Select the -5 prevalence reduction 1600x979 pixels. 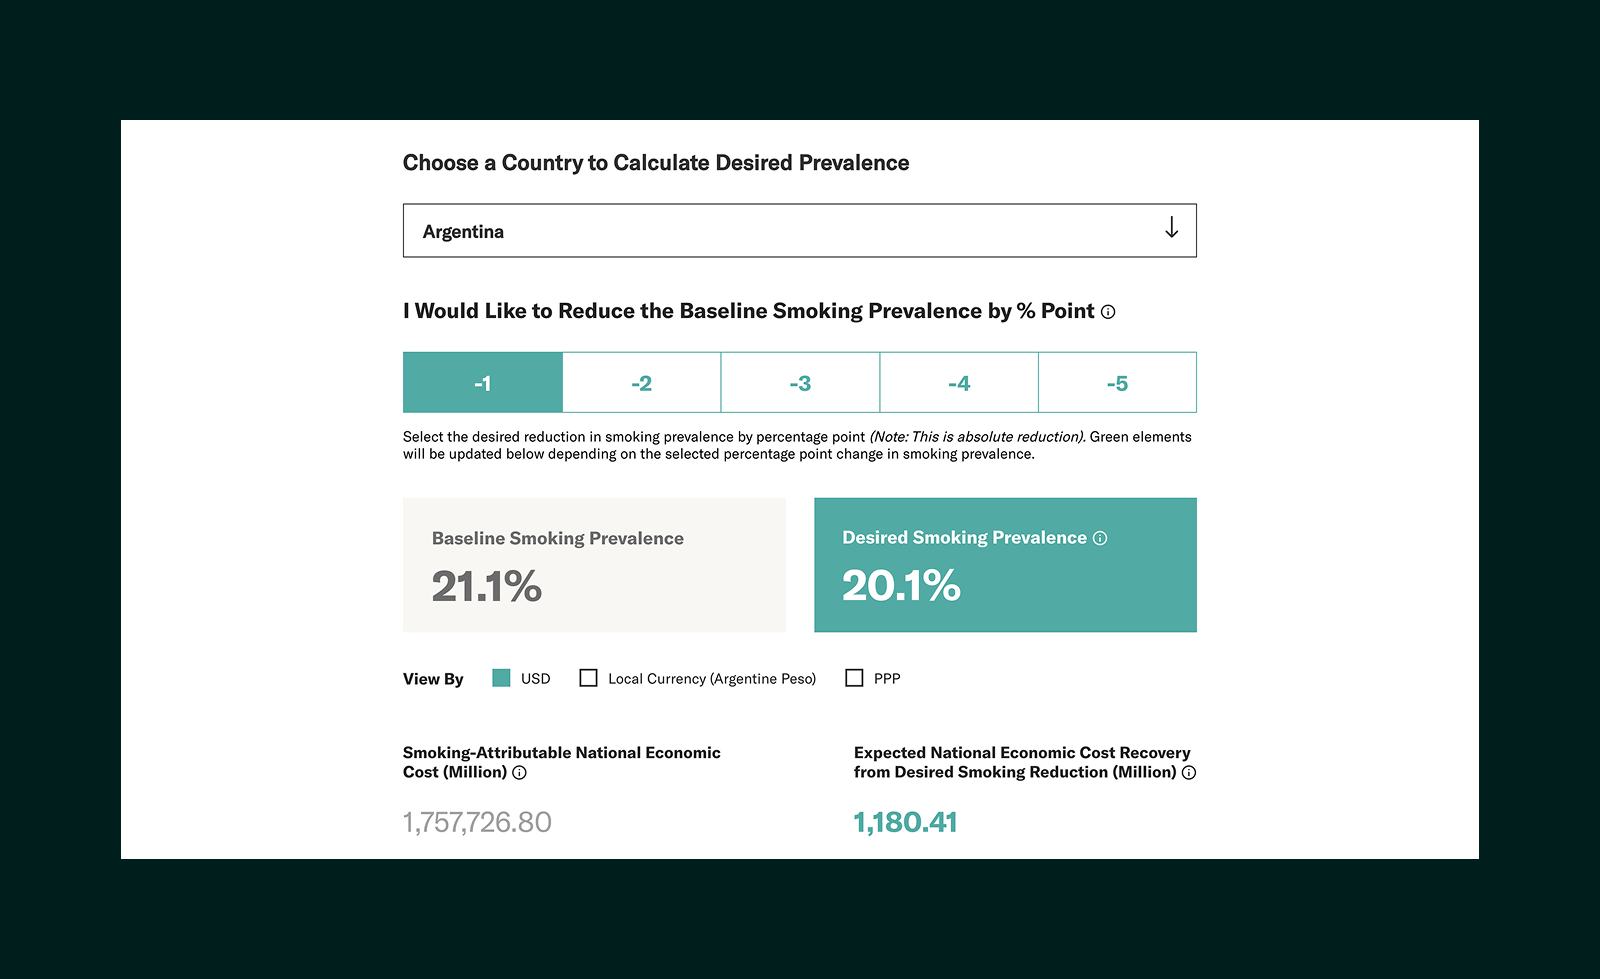click(x=1117, y=382)
